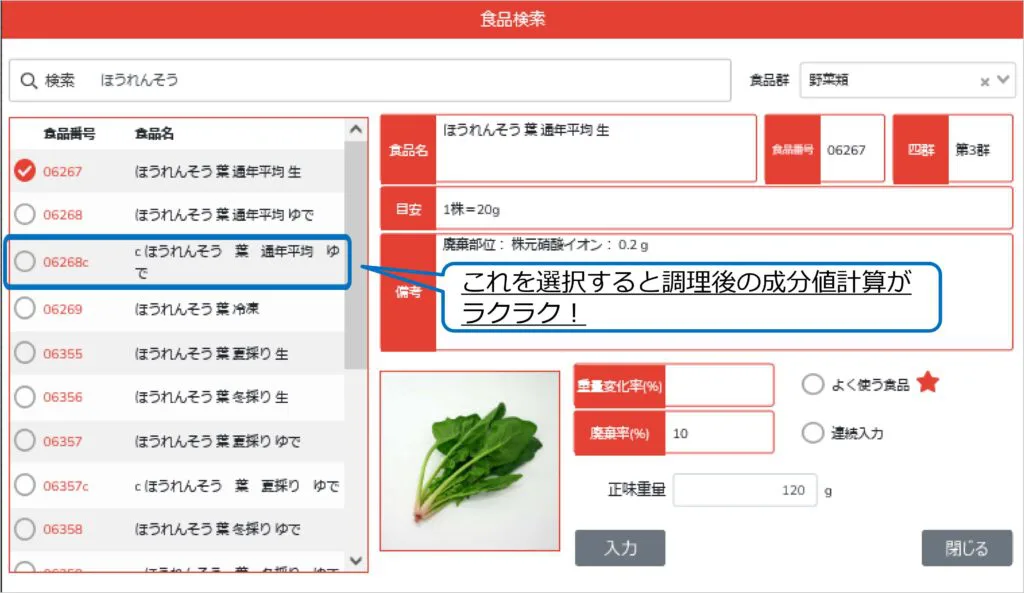Viewport: 1024px width, 593px height.
Task: Click the red star favorite icon
Action: [x=927, y=383]
